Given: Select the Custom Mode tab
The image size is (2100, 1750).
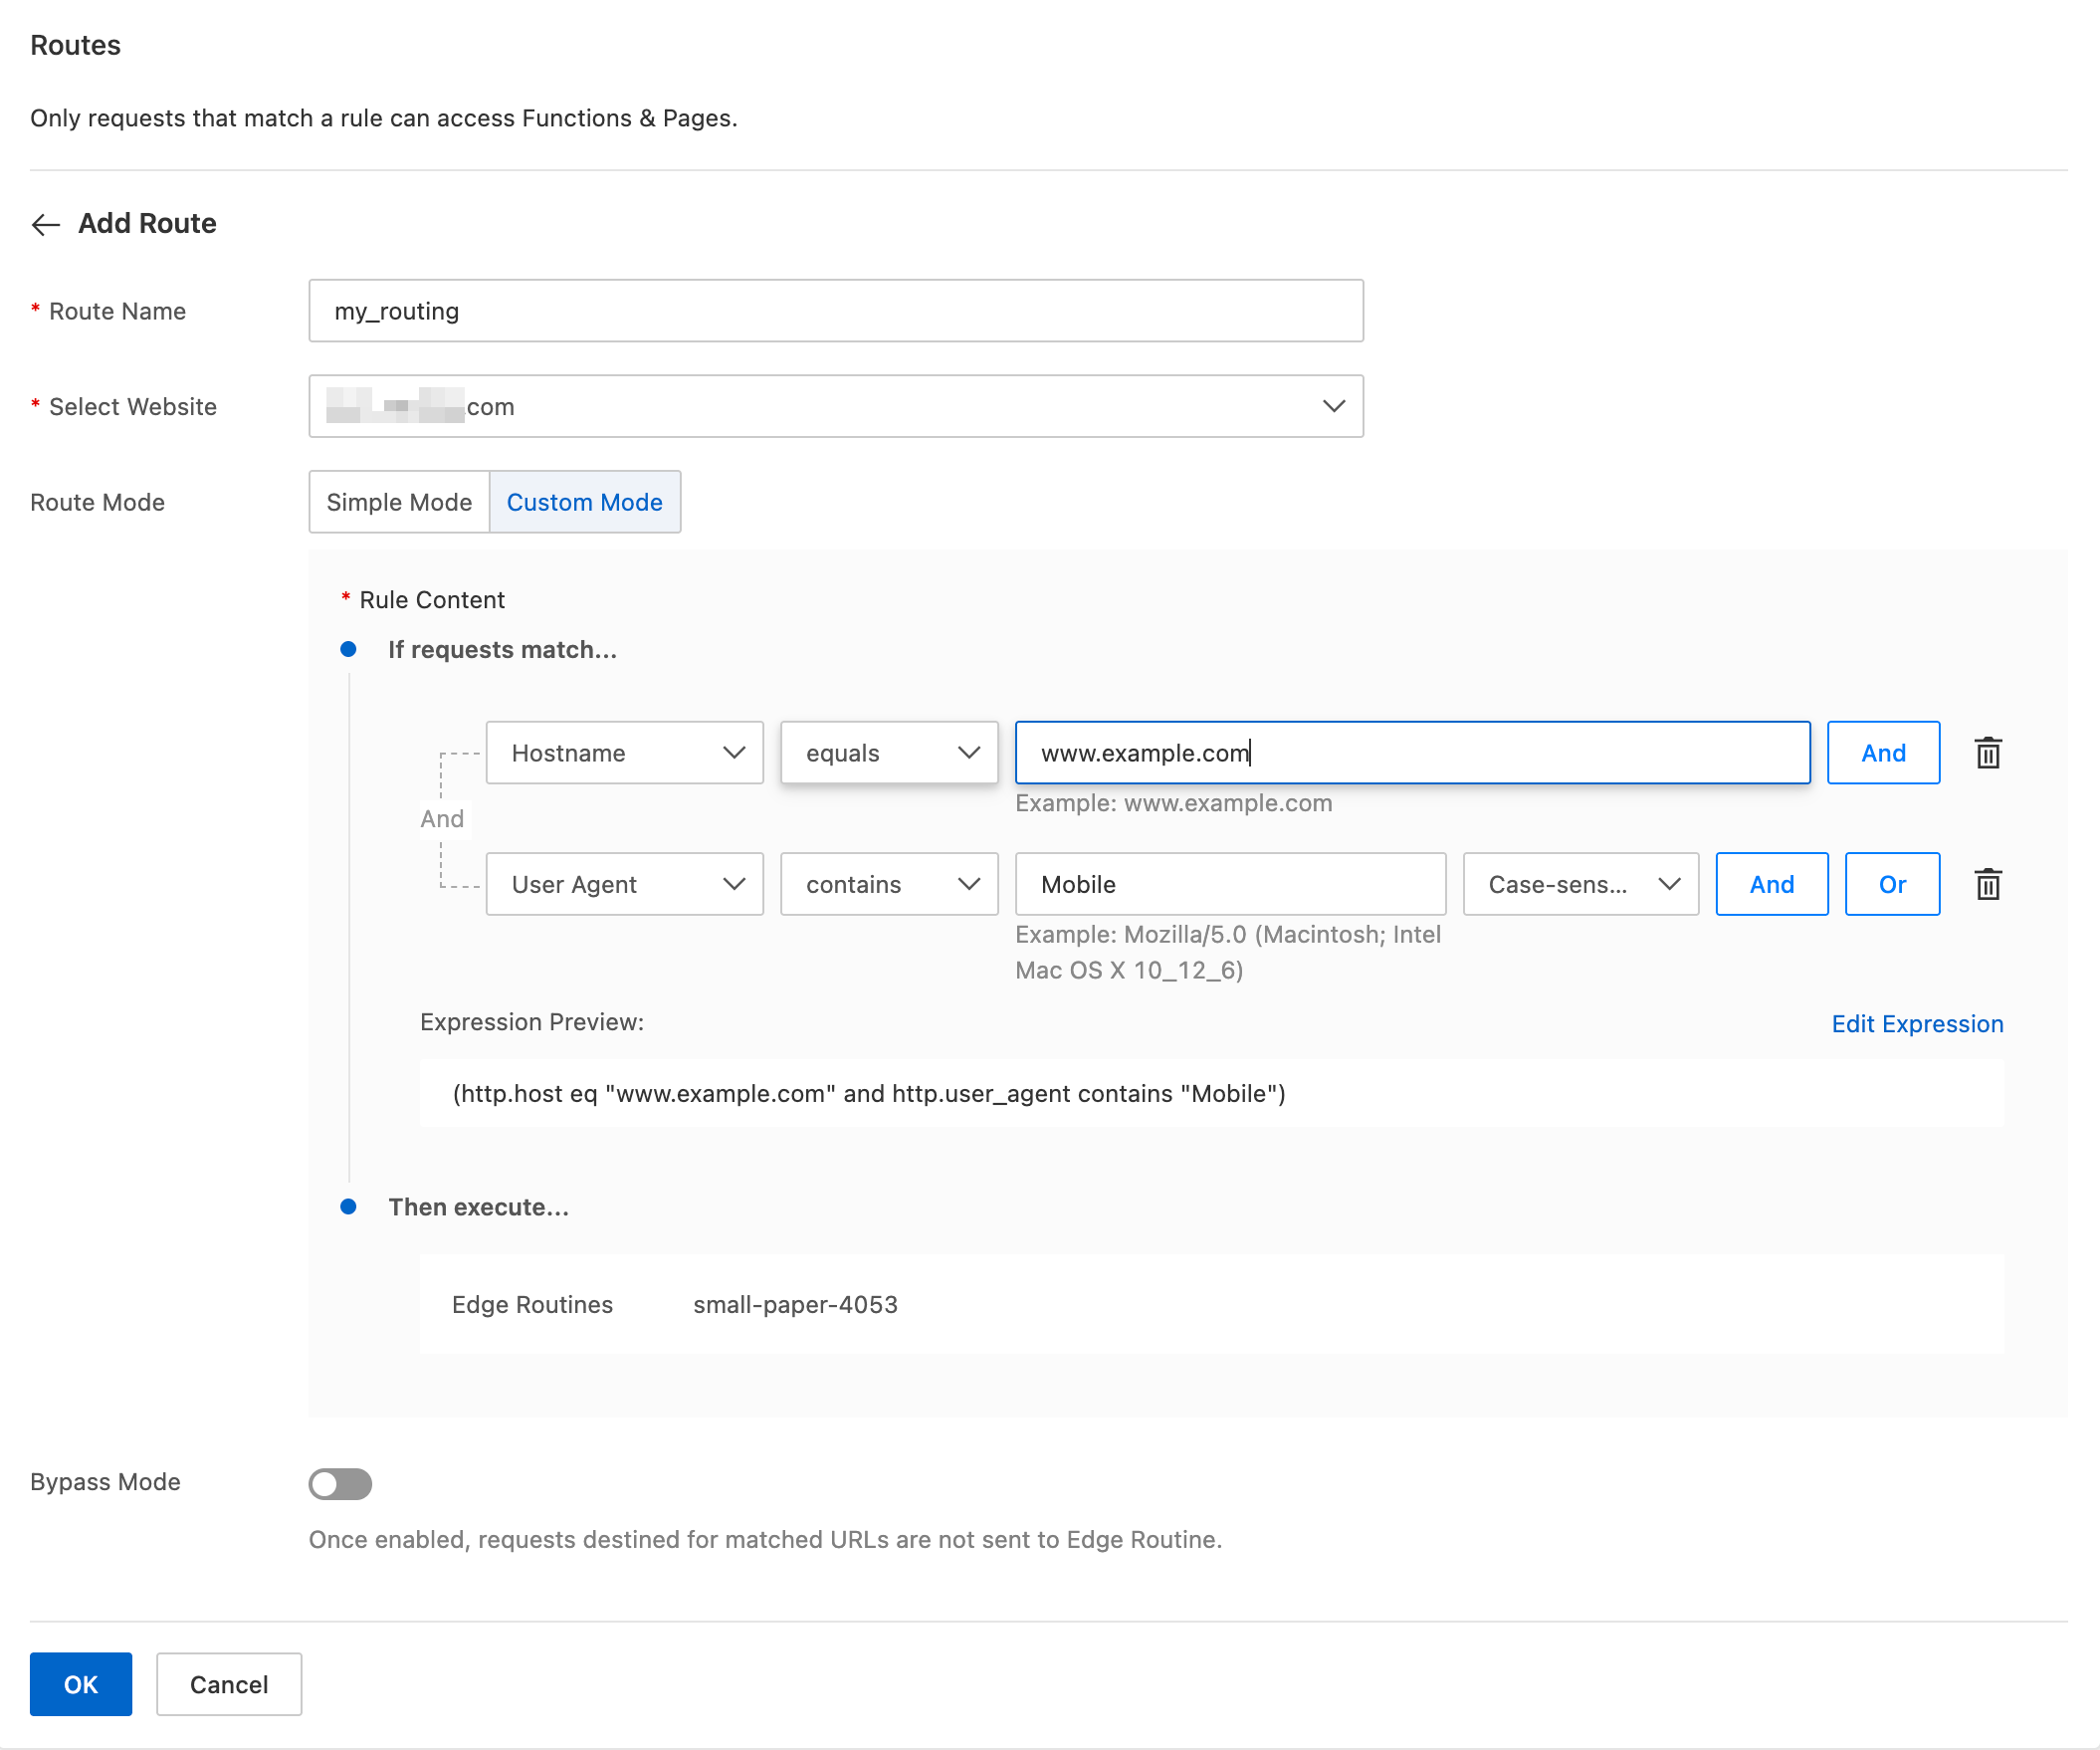Looking at the screenshot, I should pos(584,502).
